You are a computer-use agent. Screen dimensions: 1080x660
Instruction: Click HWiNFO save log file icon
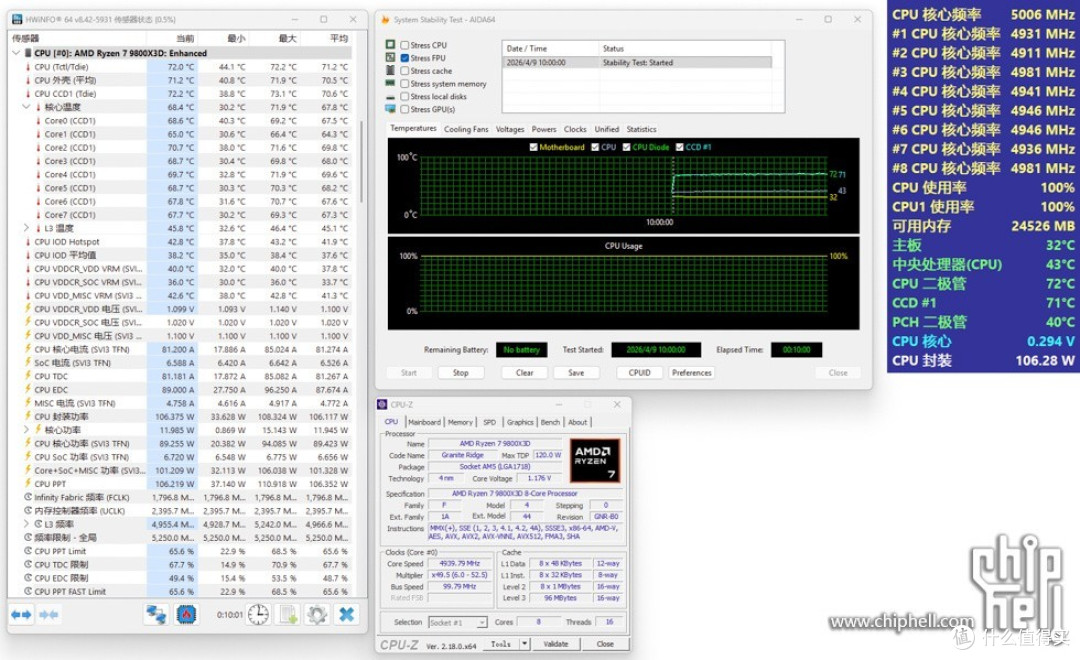(288, 614)
